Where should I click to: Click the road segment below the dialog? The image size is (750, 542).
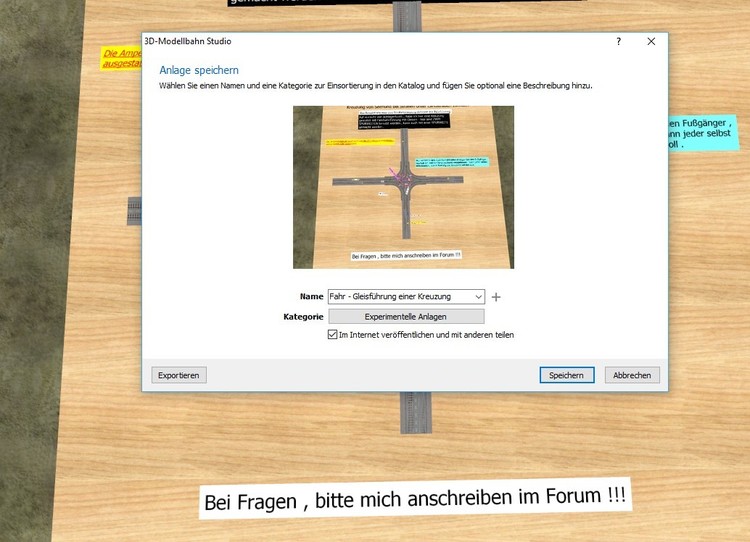coord(416,413)
